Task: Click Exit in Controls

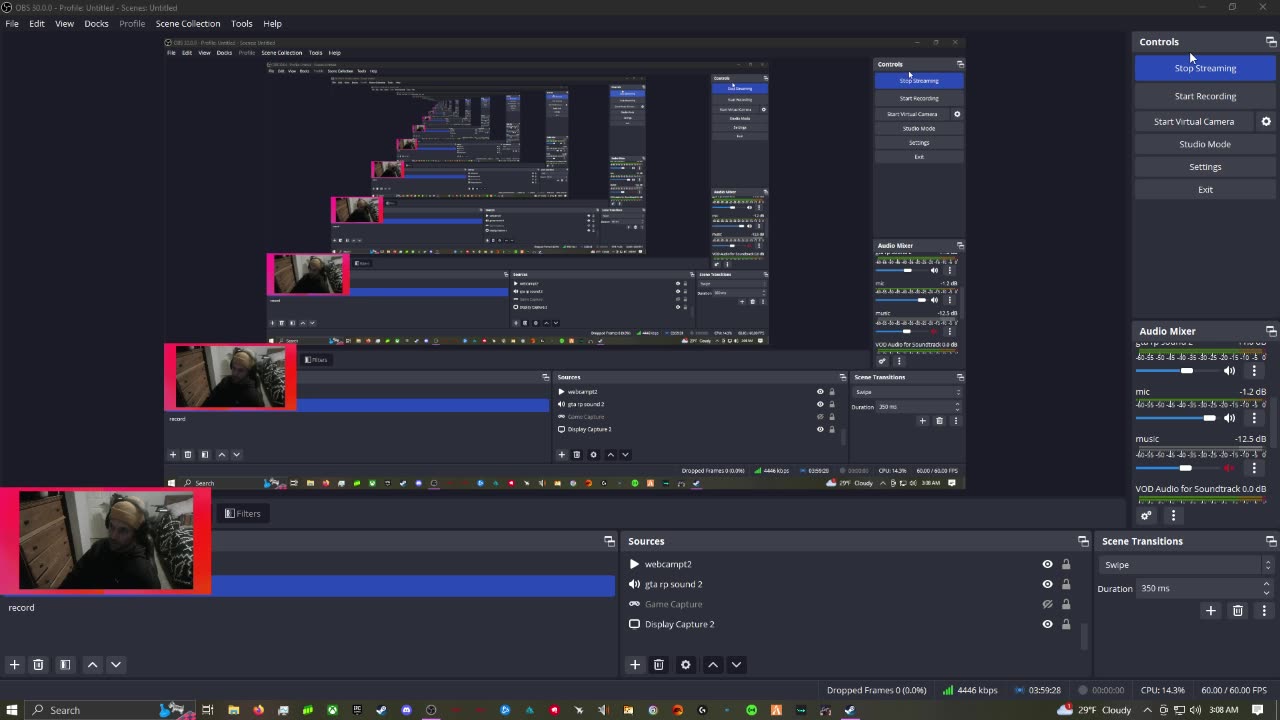Action: click(x=1205, y=190)
